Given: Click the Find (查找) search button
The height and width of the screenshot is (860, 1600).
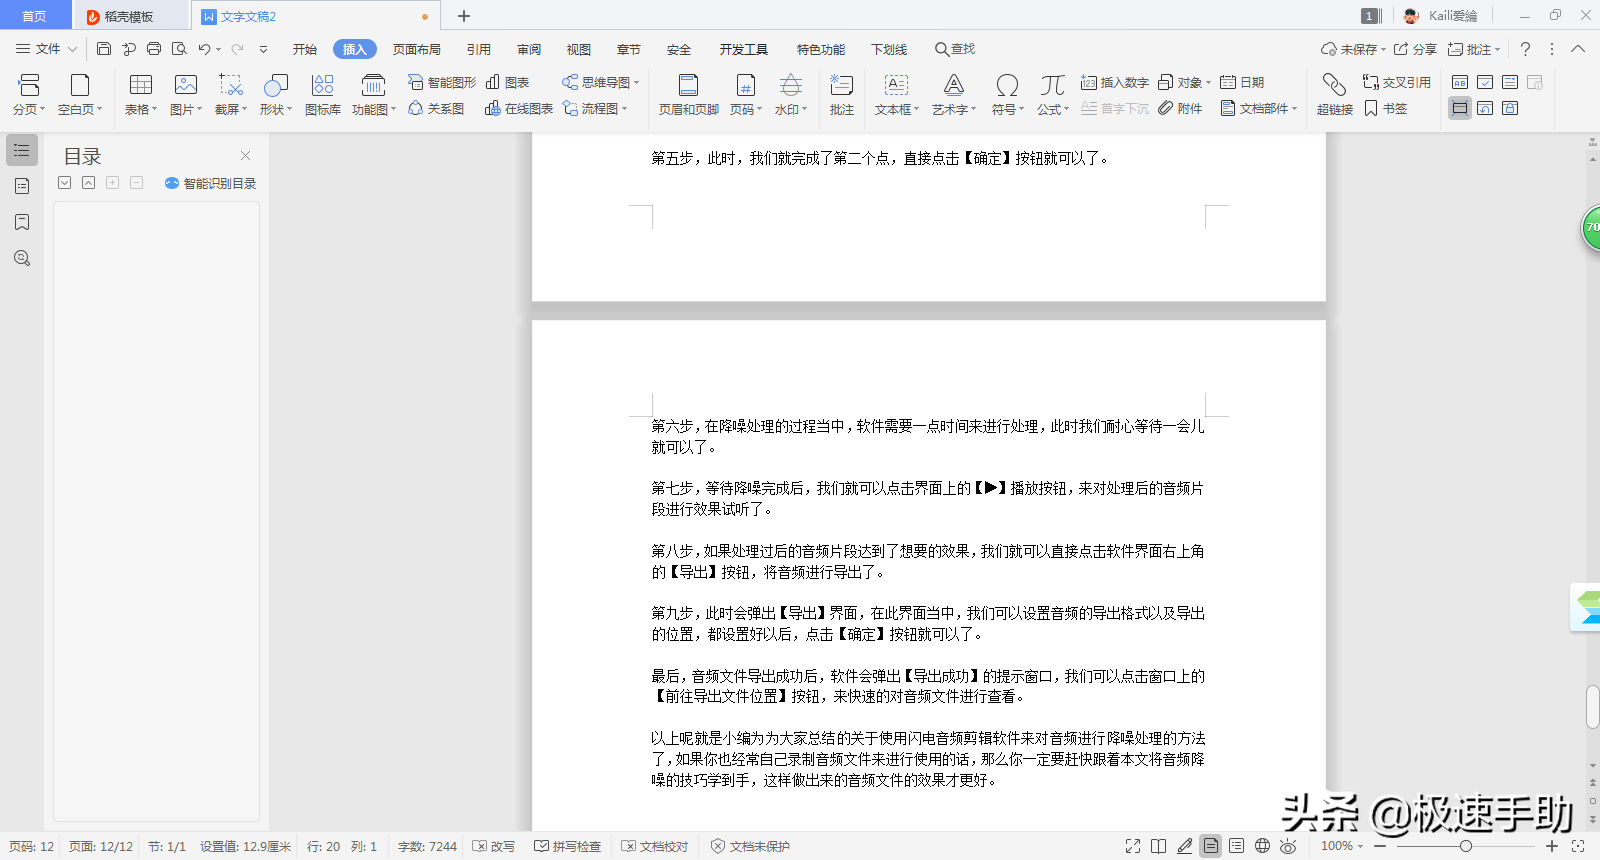Looking at the screenshot, I should [955, 49].
